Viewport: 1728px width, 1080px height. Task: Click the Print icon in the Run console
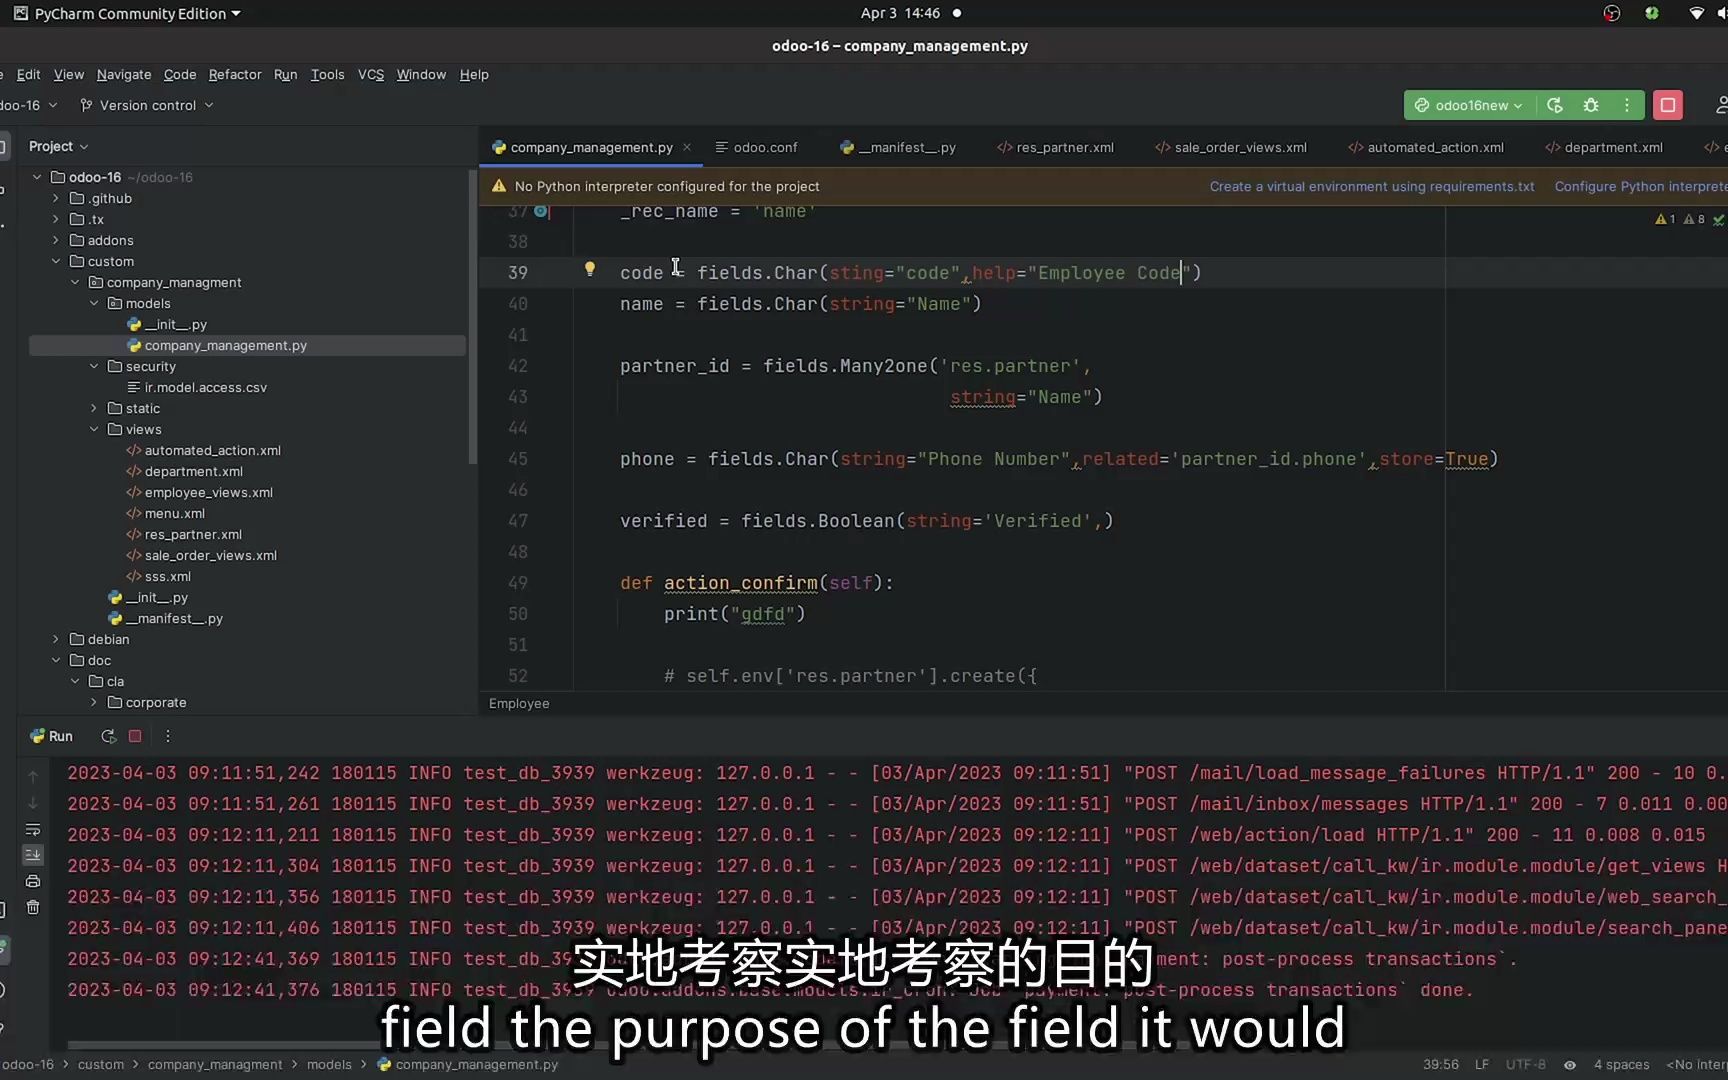pos(33,881)
